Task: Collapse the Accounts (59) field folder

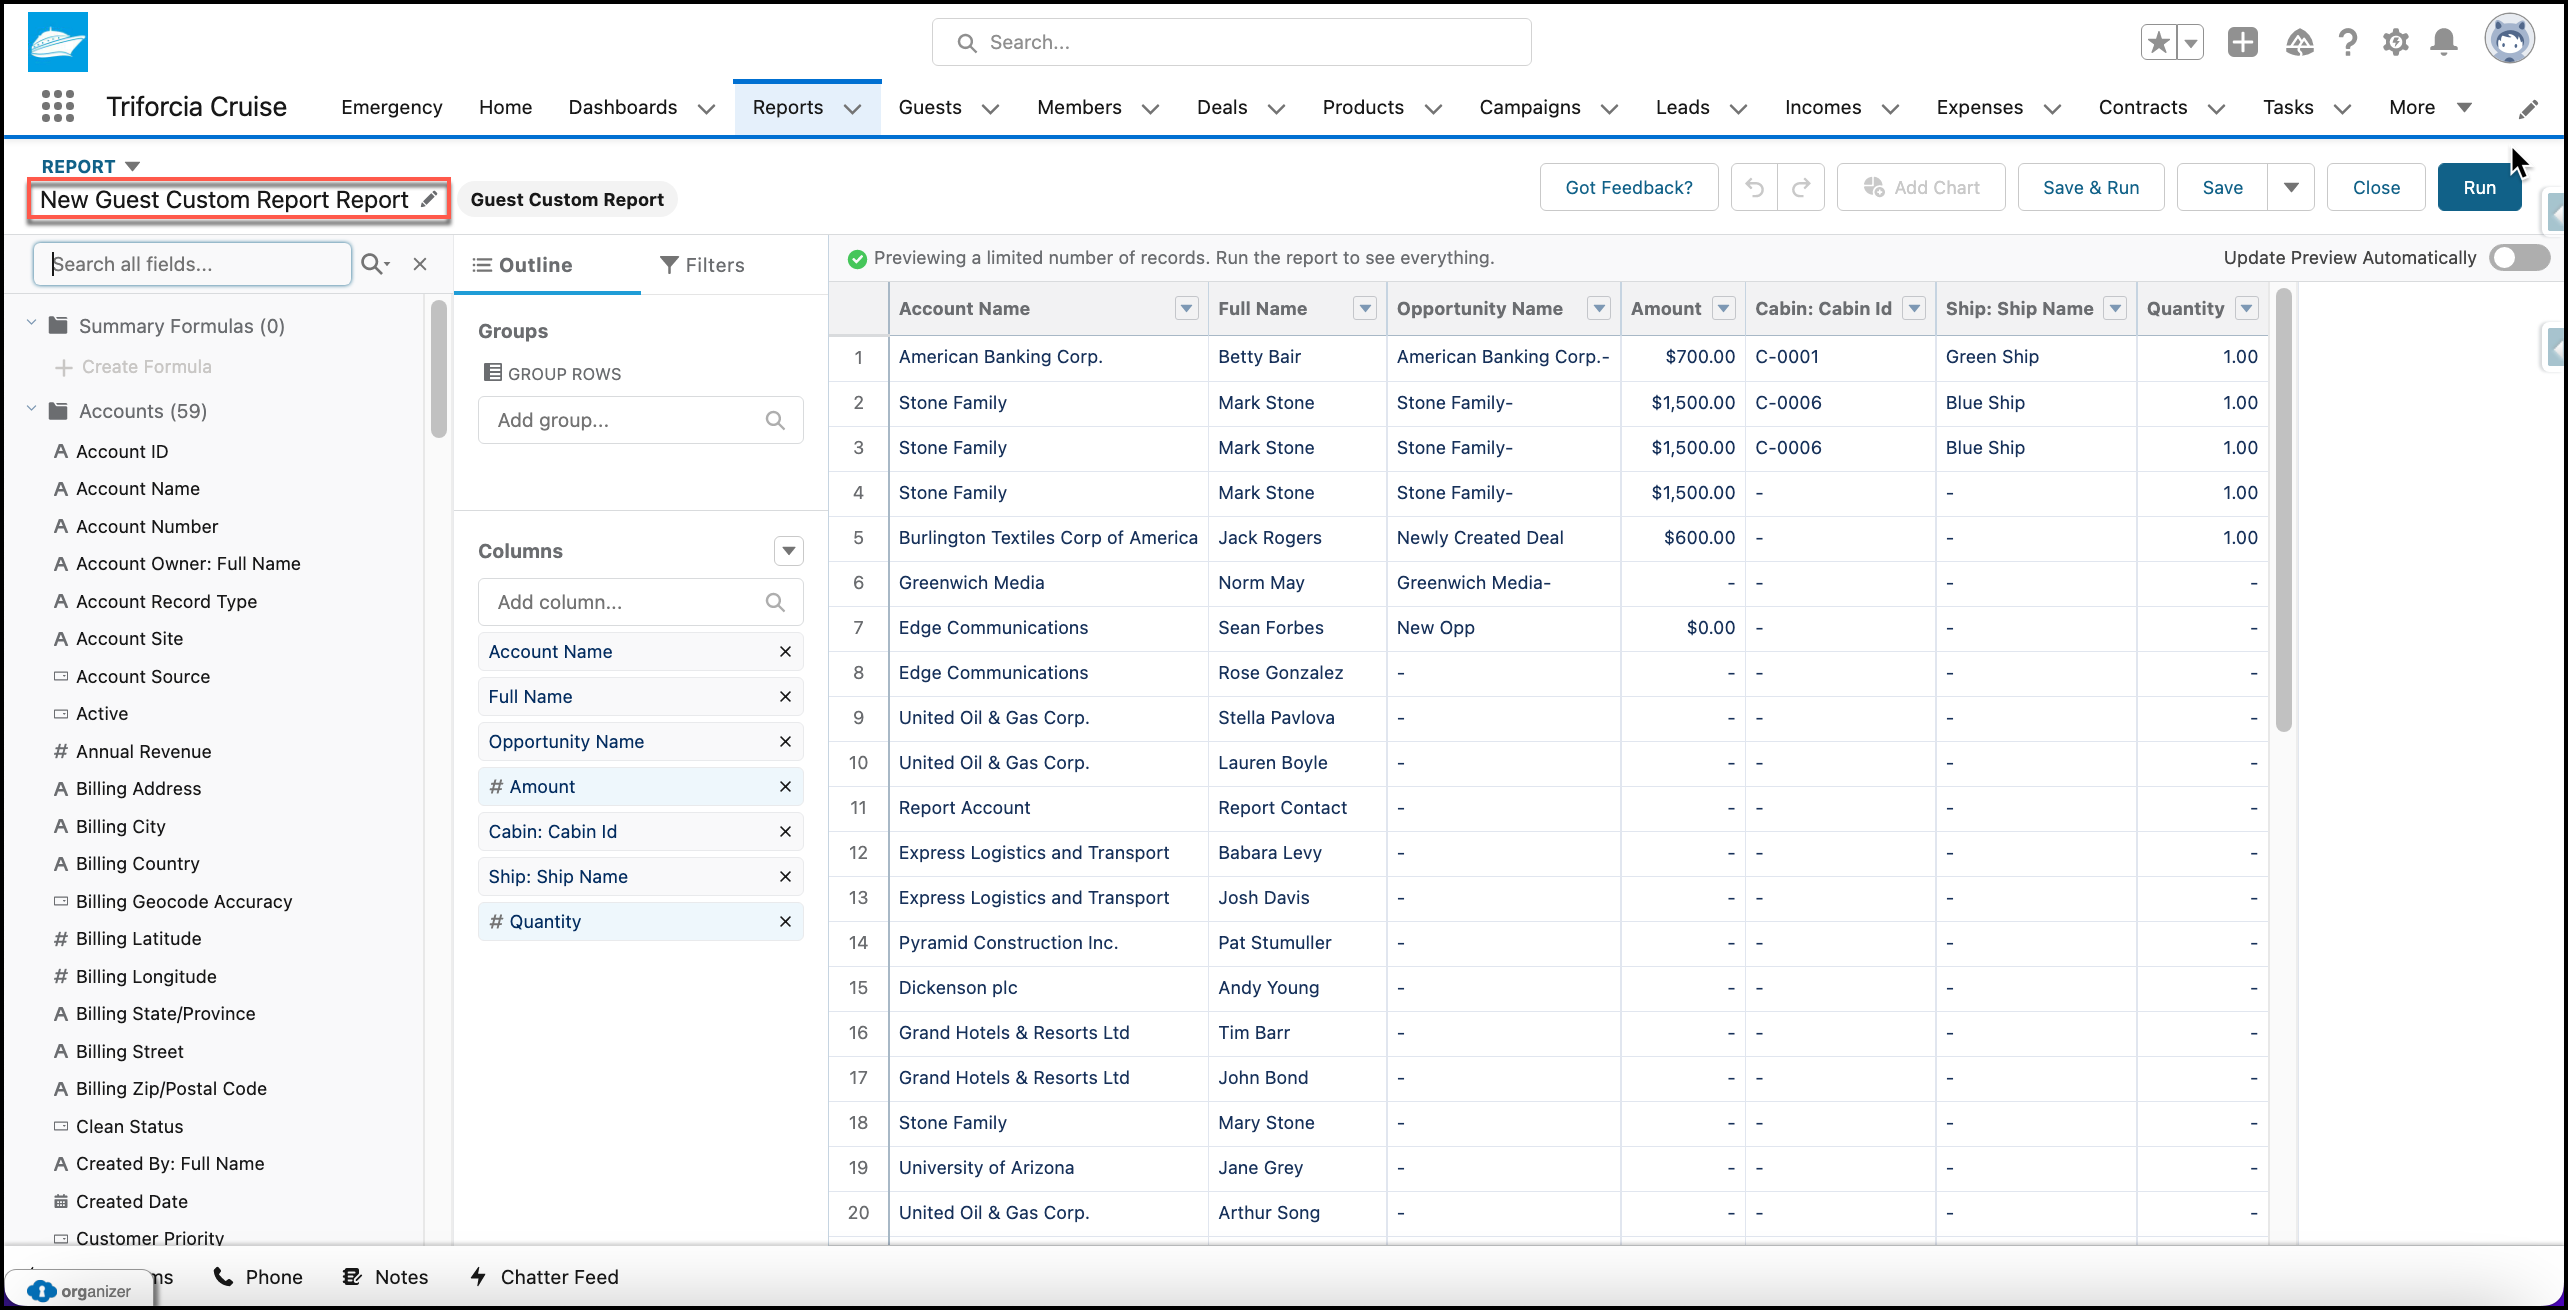Action: click(32, 409)
